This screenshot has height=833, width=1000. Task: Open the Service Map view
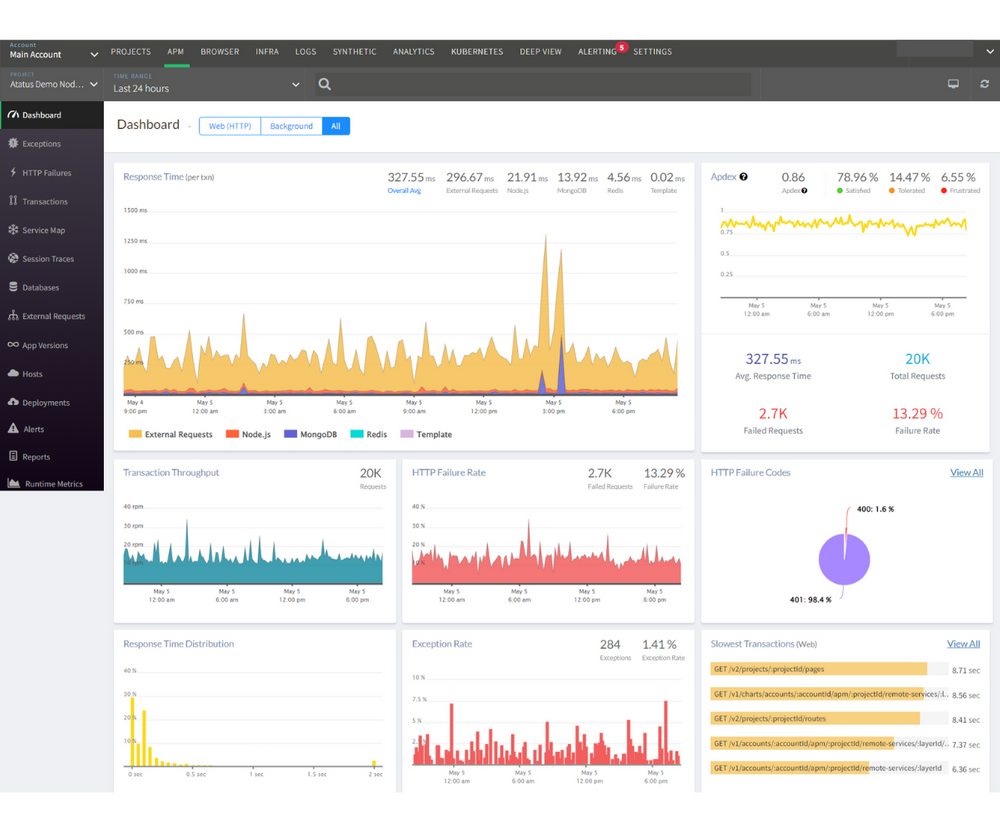(x=45, y=230)
